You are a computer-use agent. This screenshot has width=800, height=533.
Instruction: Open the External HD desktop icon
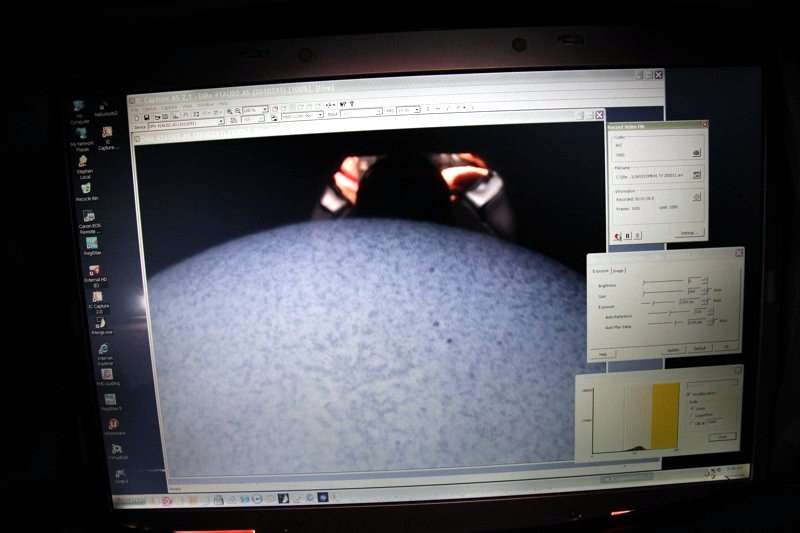[x=95, y=275]
